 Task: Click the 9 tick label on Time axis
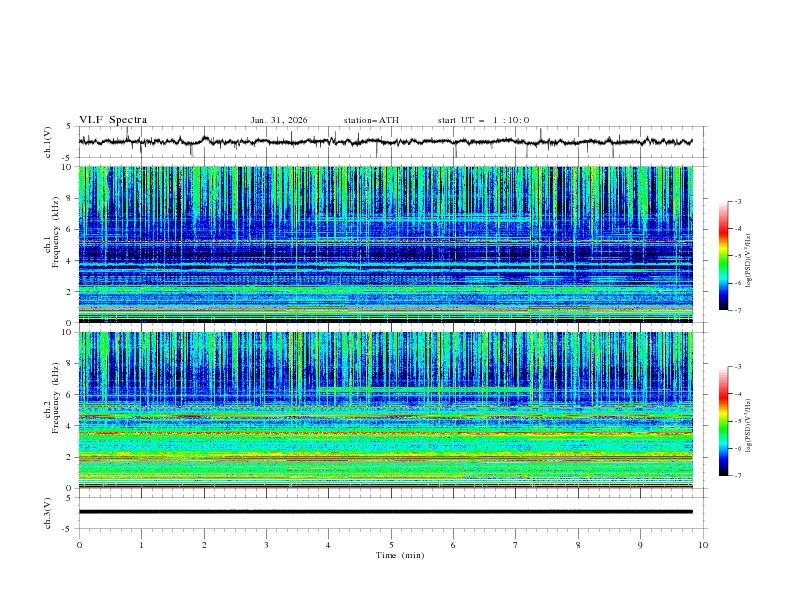[x=640, y=545]
